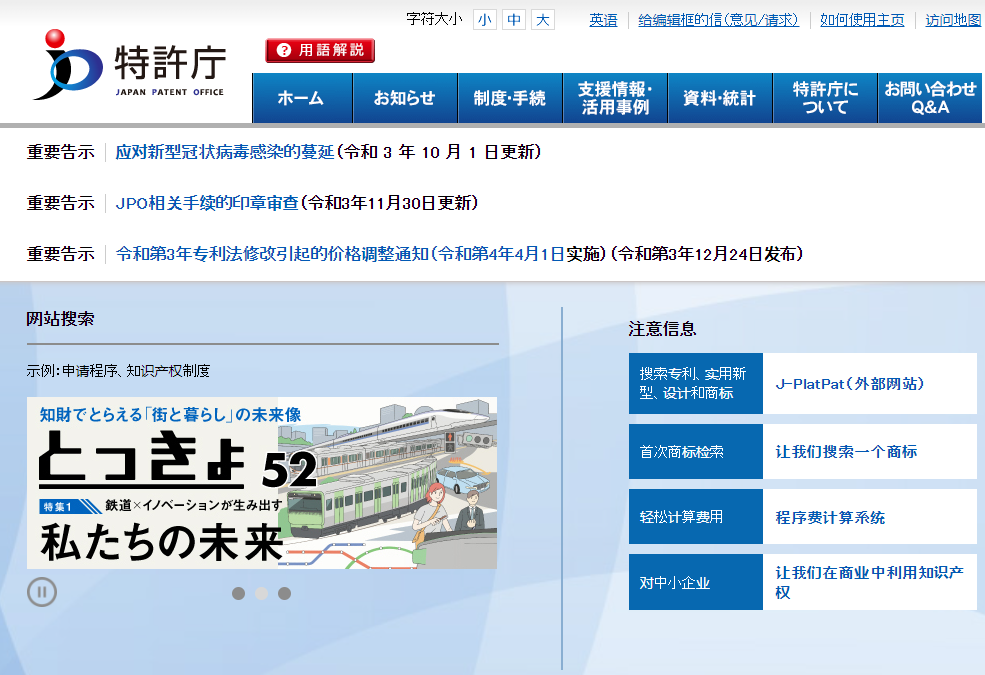Open the お問い合わせQ&A section
Viewport: 985px width, 675px height.
coord(930,99)
